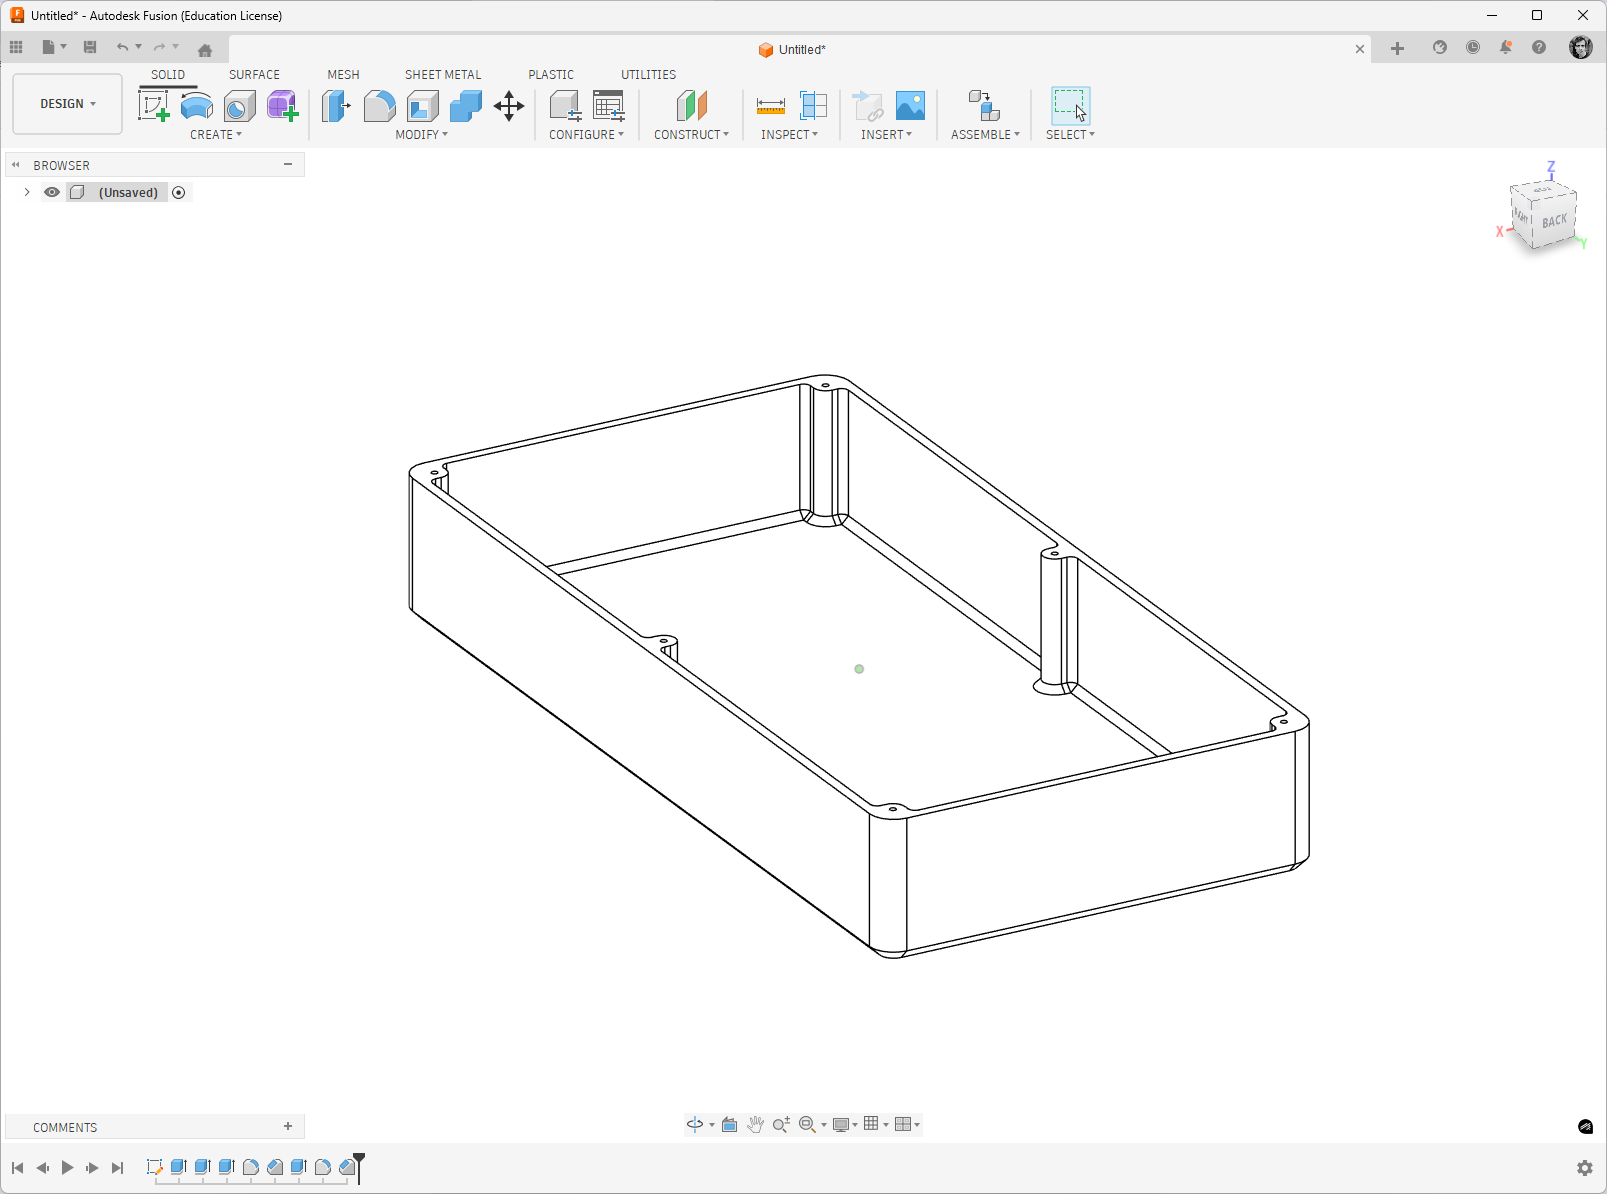The height and width of the screenshot is (1194, 1607).
Task: Expand the ASSEMBLE dropdown menu
Action: point(986,135)
